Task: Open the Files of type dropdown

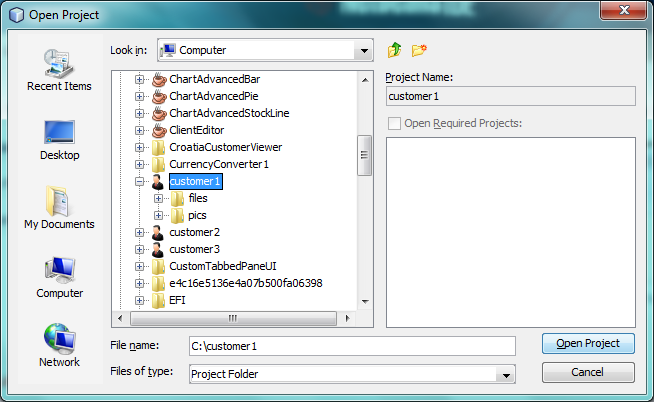Action: coord(506,374)
